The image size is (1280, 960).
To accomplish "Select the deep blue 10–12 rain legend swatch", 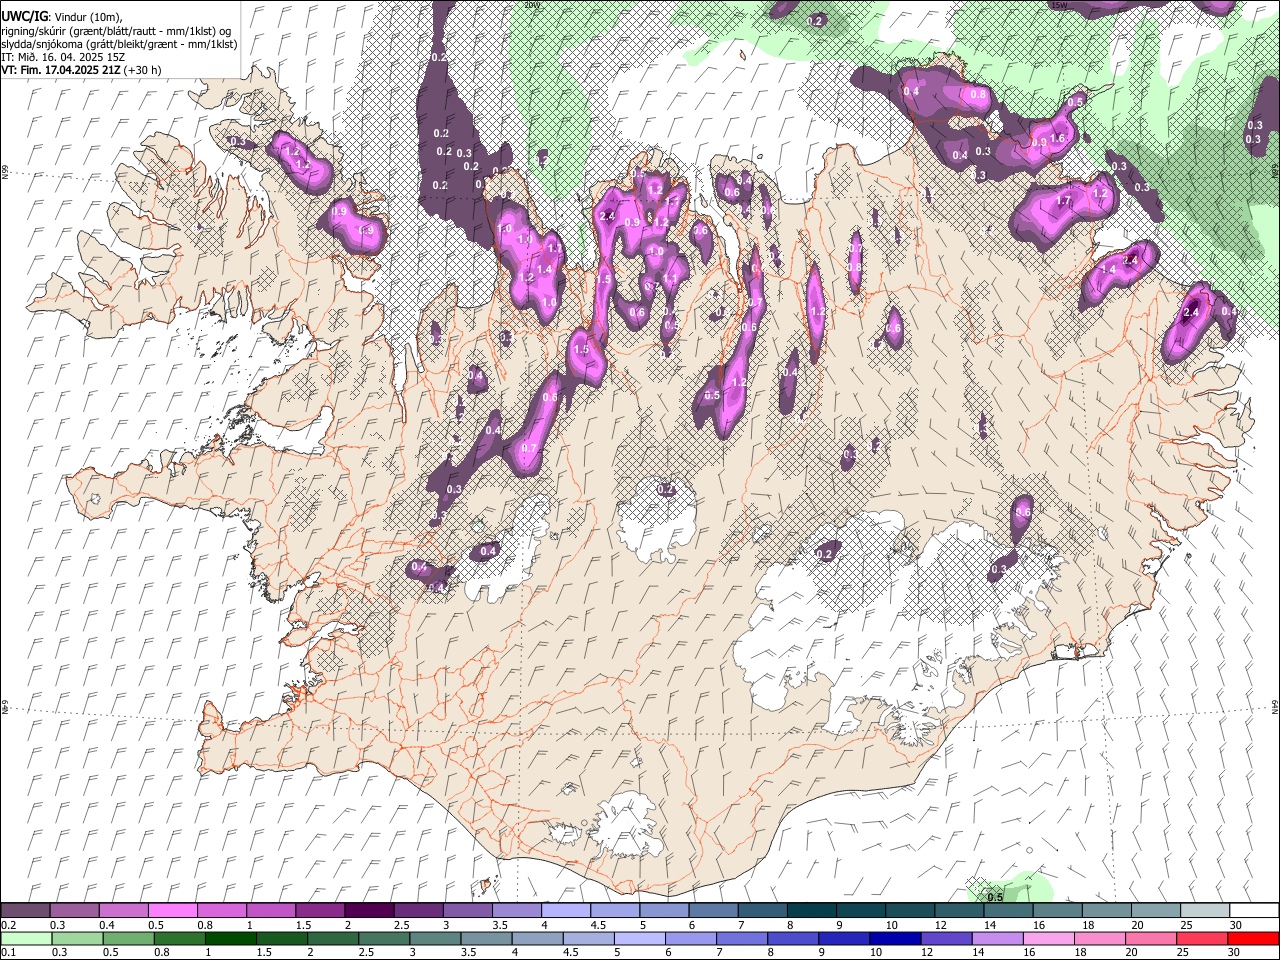I will (894, 938).
